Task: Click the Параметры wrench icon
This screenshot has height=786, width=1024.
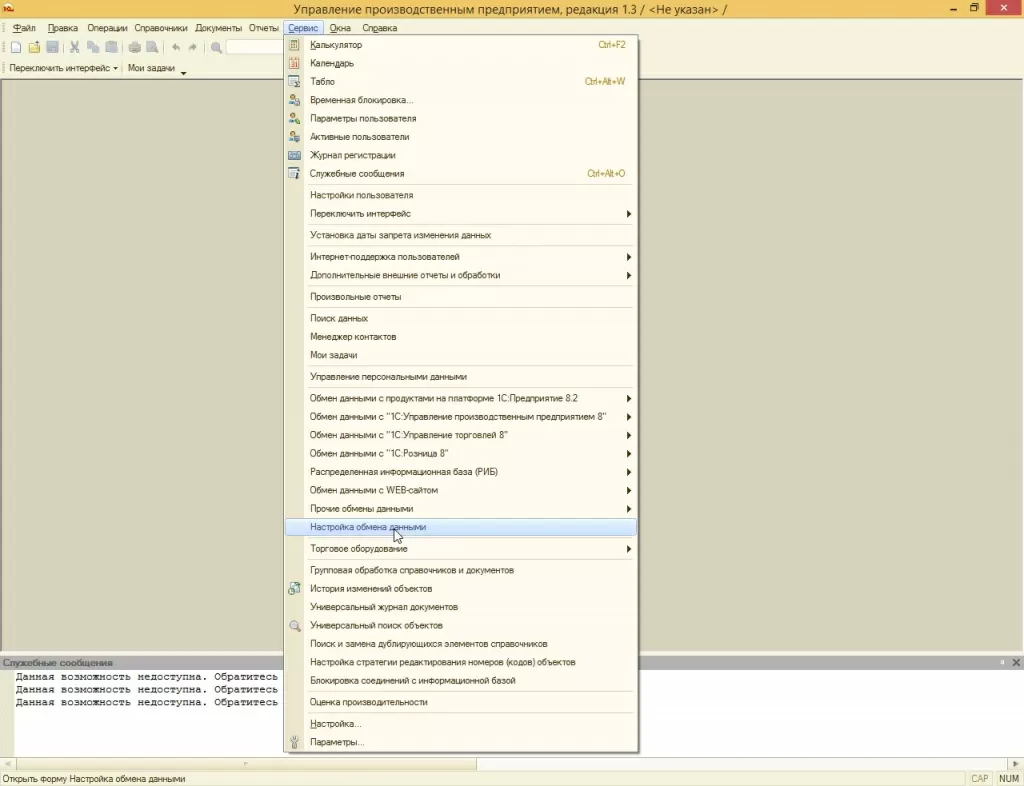Action: (294, 742)
